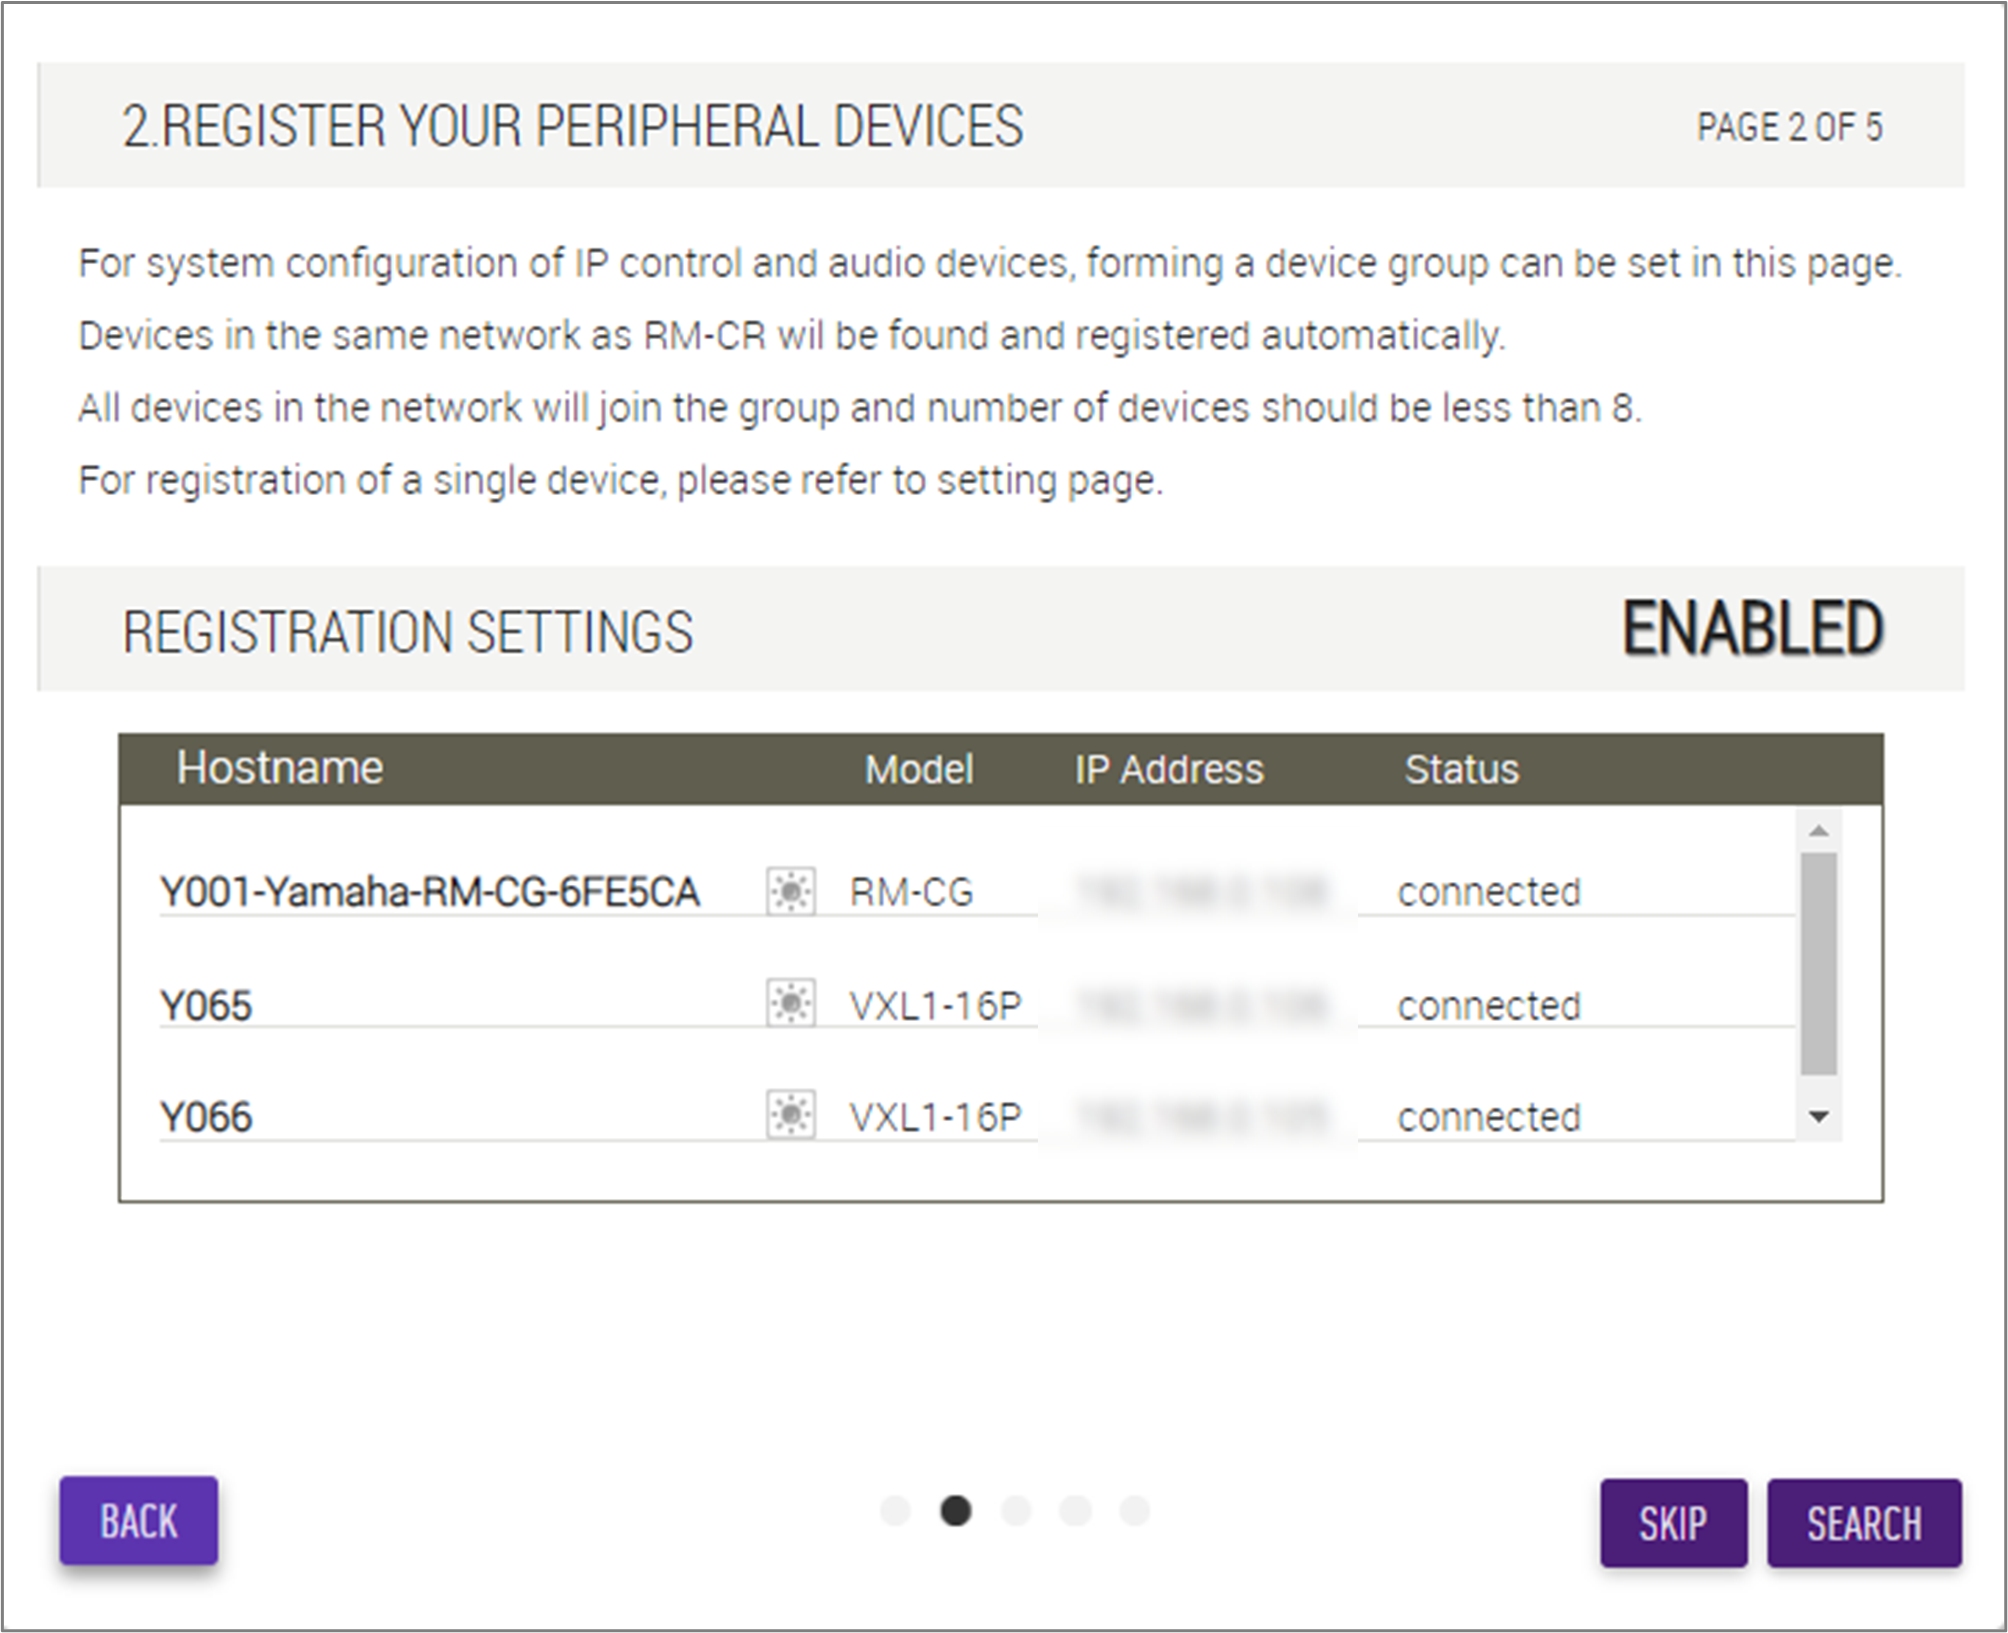Jump to fifth wizard page dot
The width and height of the screenshot is (2008, 1633).
(1135, 1510)
